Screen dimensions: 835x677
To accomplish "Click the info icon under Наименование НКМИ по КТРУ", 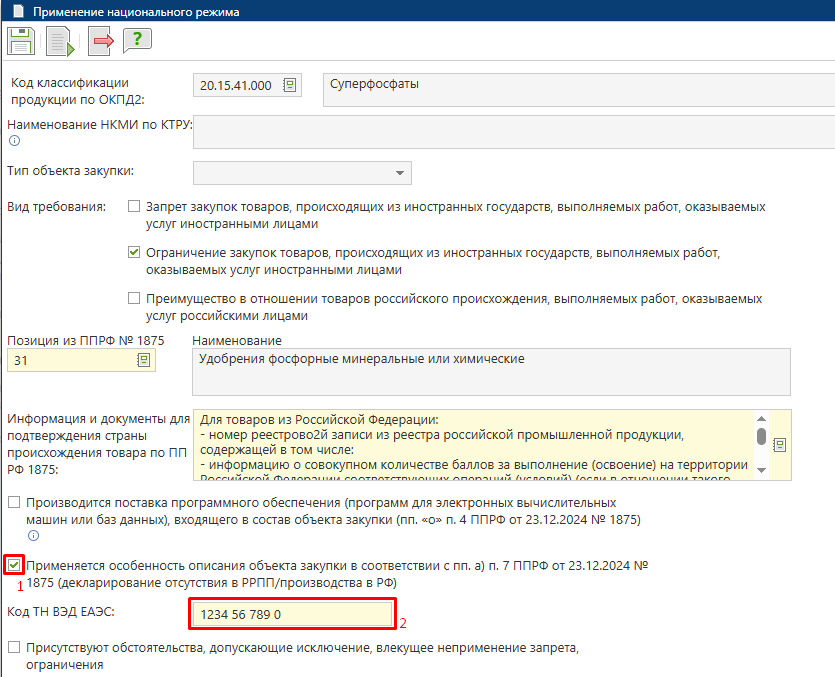I will [x=14, y=141].
